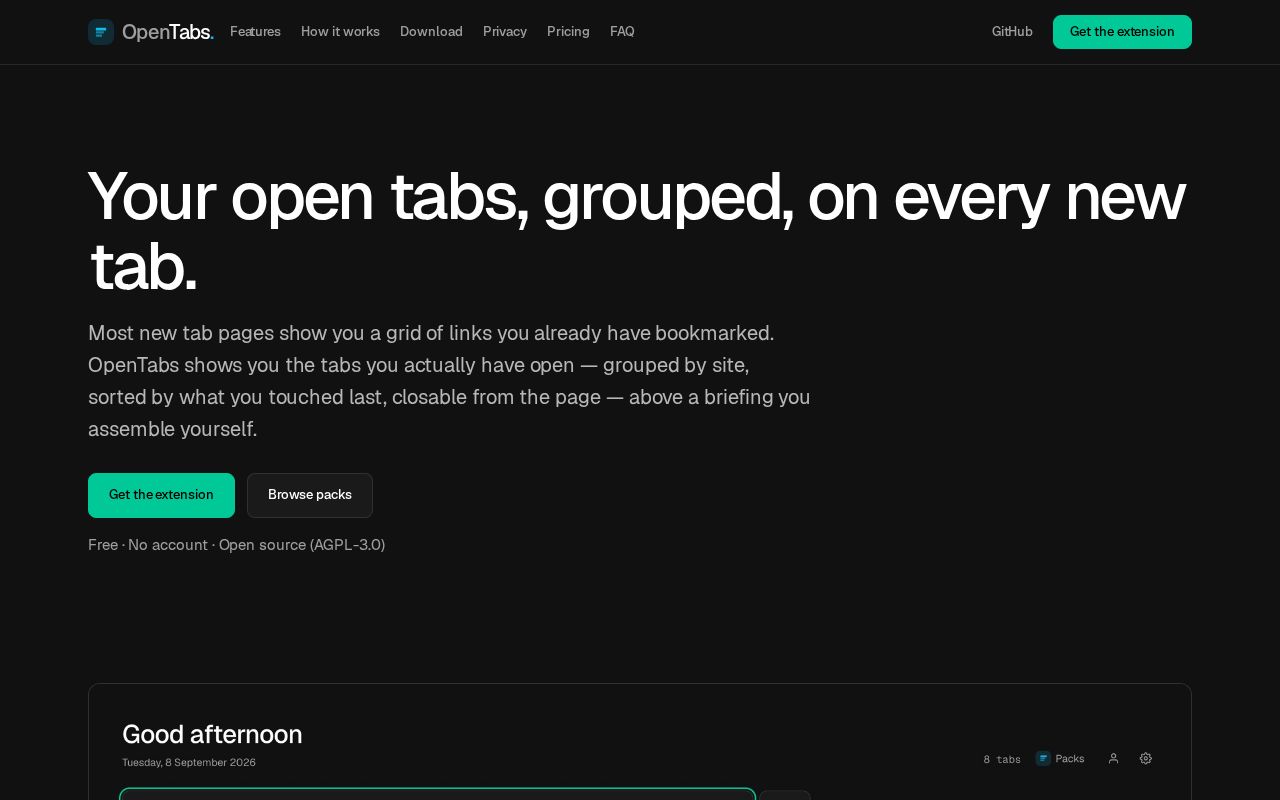Click the Browse packs button
1280x800 pixels.
pyautogui.click(x=310, y=495)
